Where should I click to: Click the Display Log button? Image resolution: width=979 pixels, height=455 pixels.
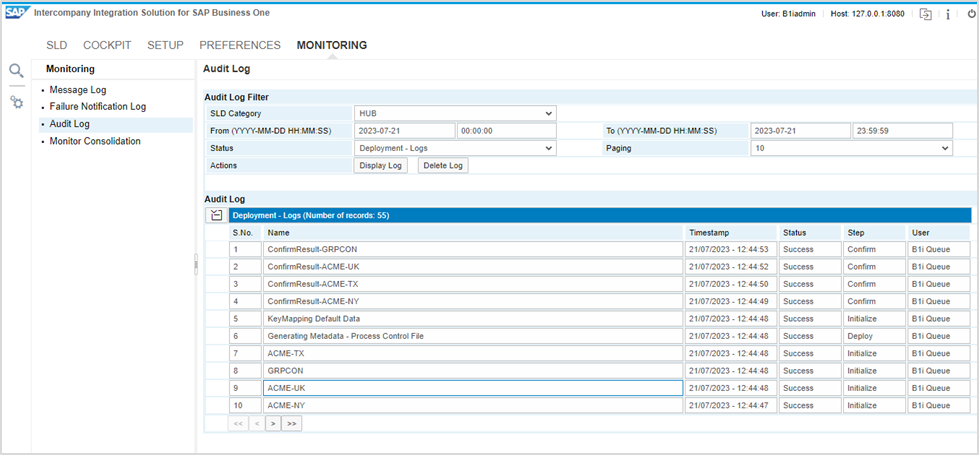[380, 165]
